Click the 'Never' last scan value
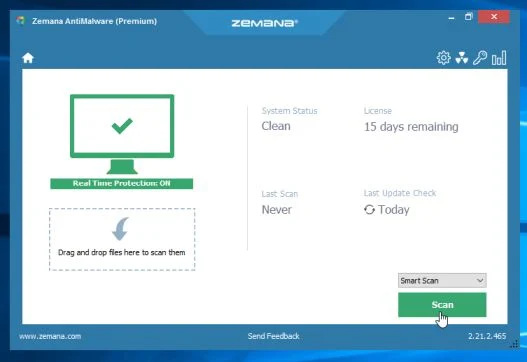The image size is (527, 362). tap(277, 210)
